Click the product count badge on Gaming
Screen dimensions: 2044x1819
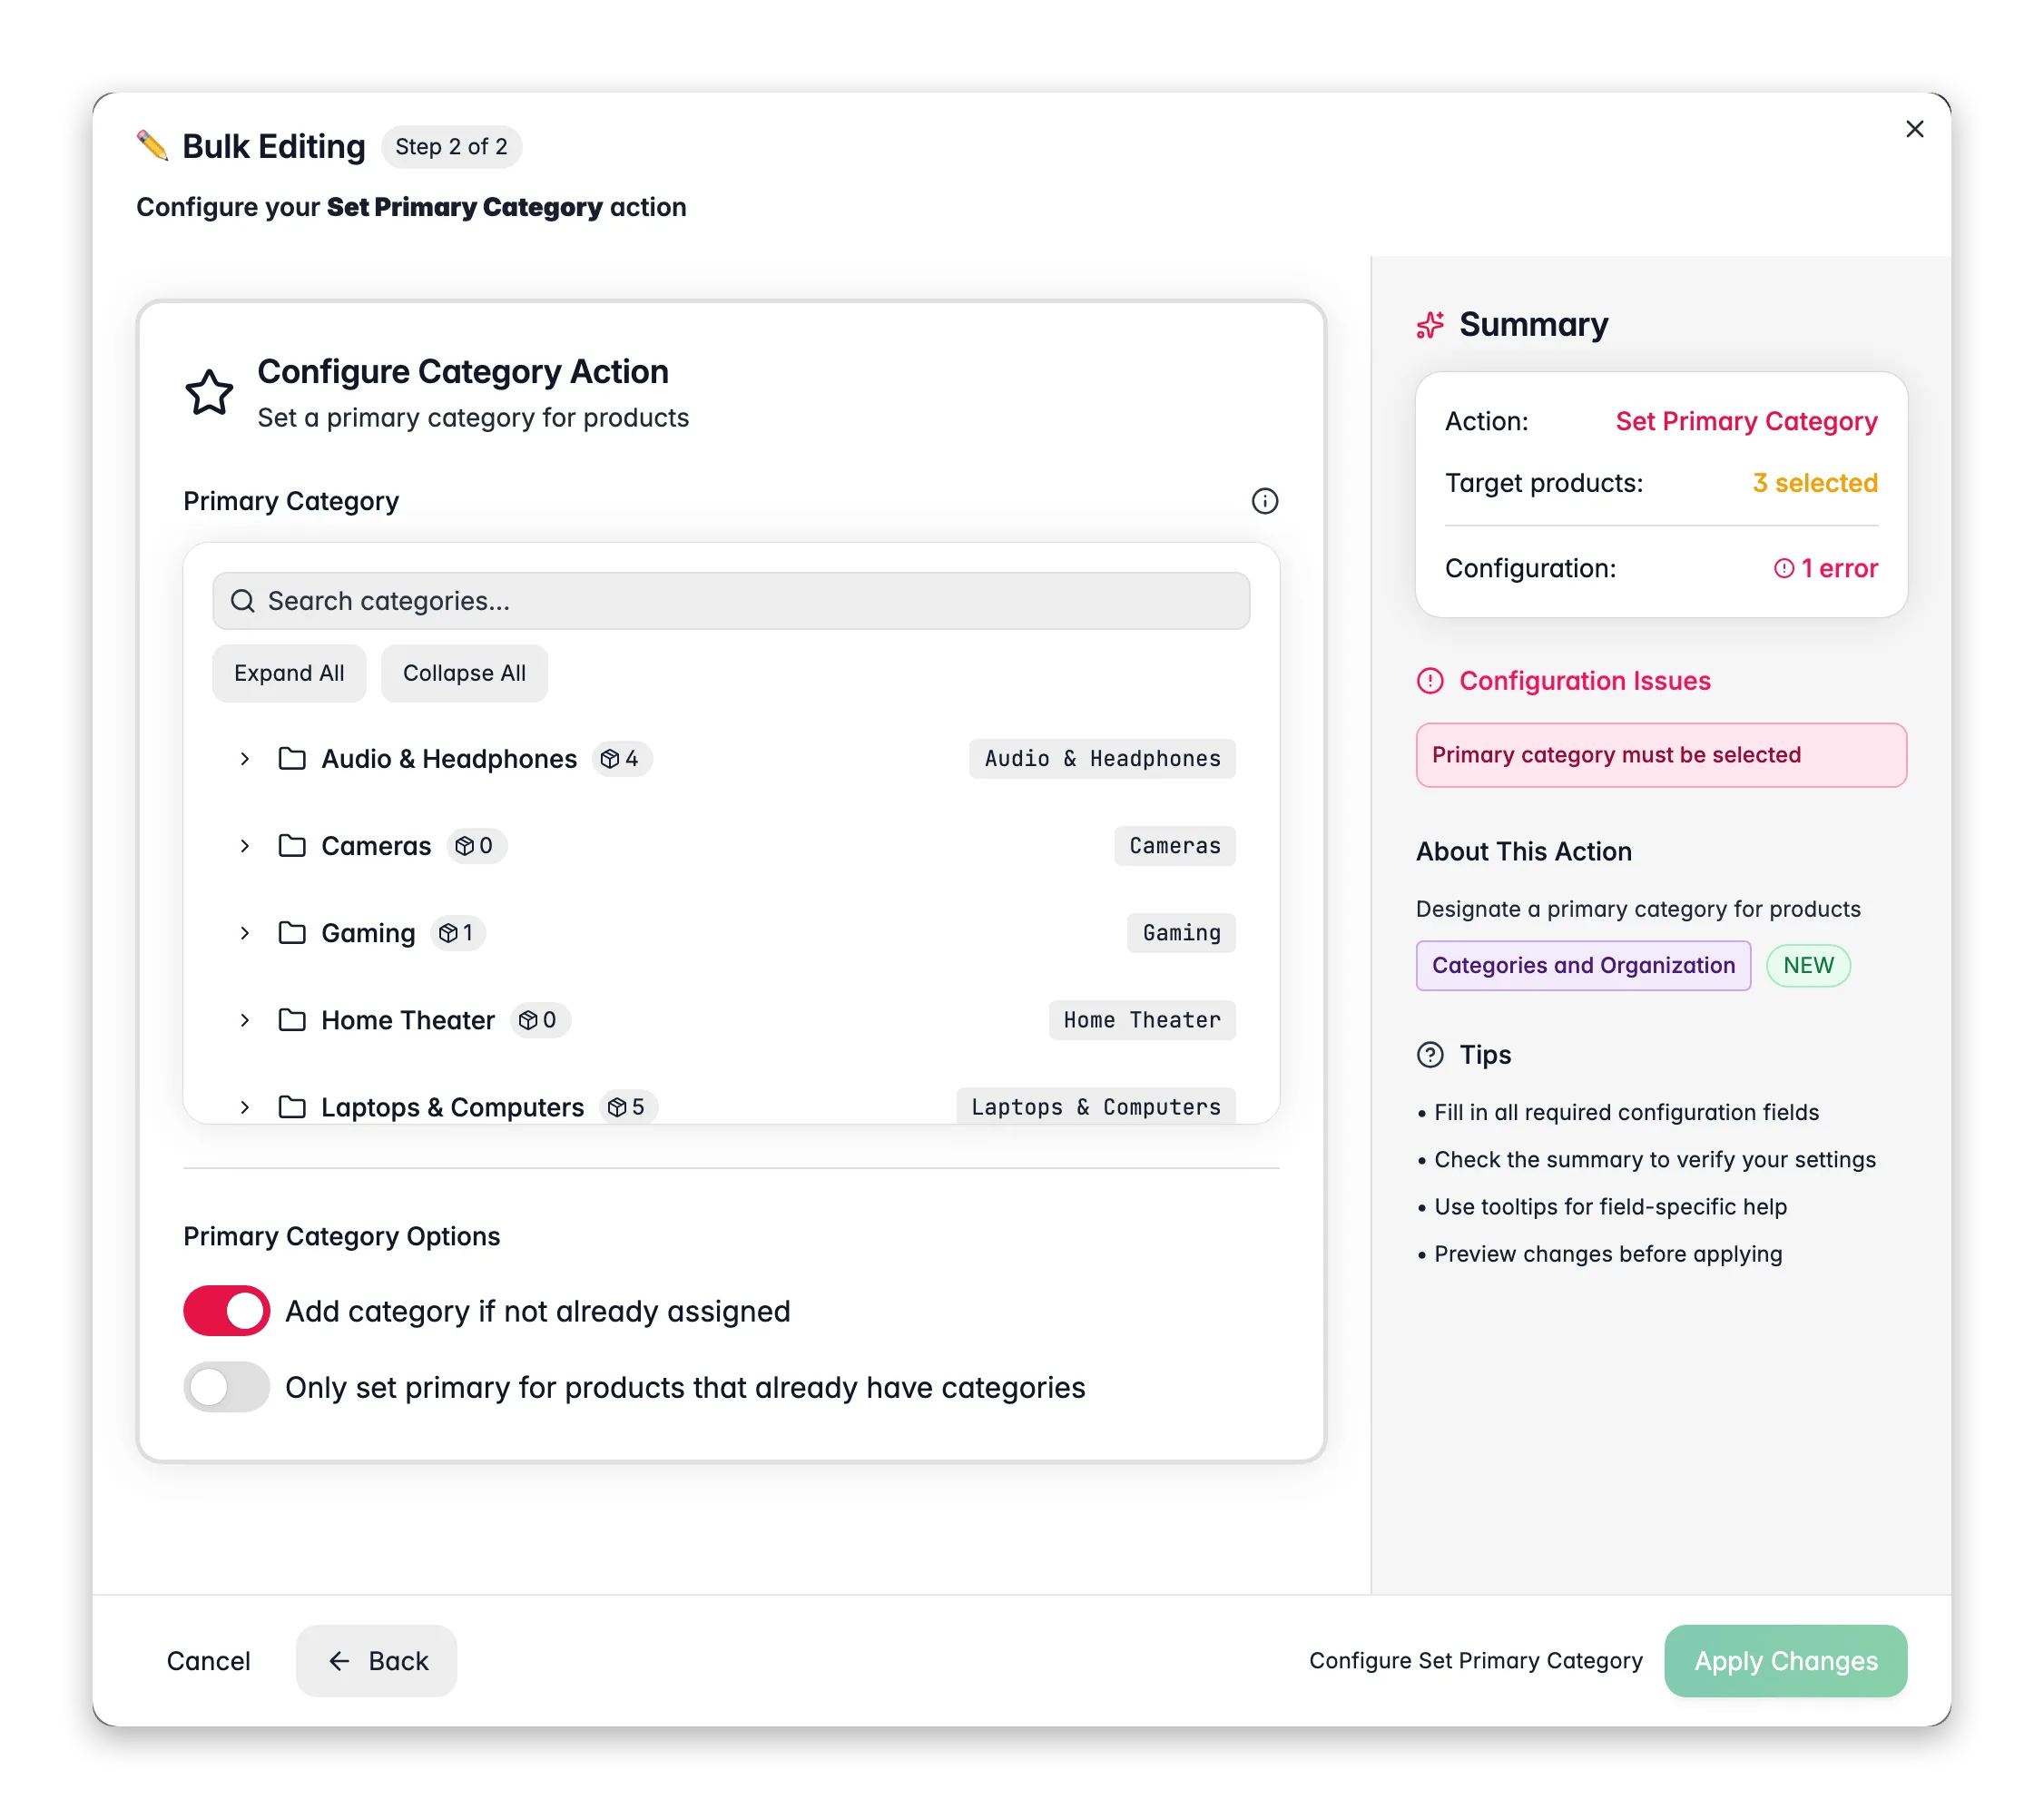[458, 933]
